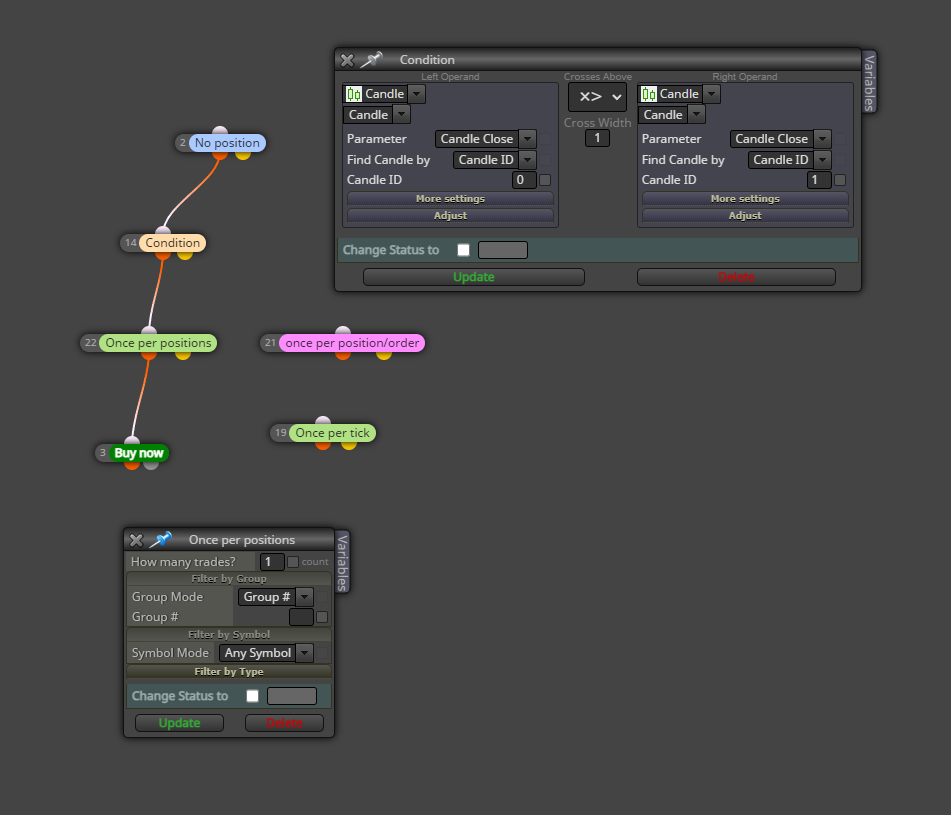The image size is (951, 815).
Task: Click Group # input field
Action: pos(301,617)
